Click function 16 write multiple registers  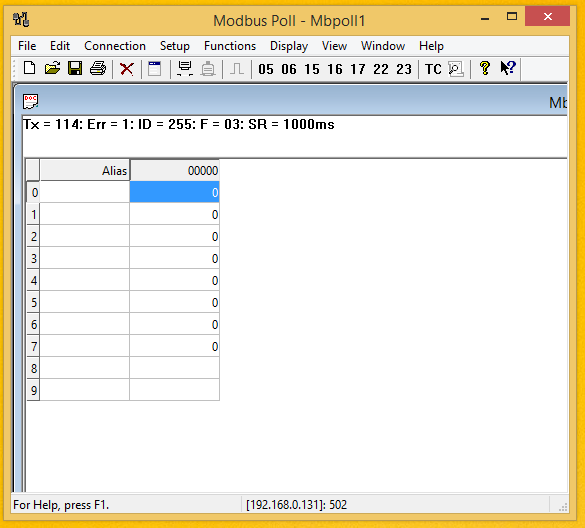click(335, 69)
